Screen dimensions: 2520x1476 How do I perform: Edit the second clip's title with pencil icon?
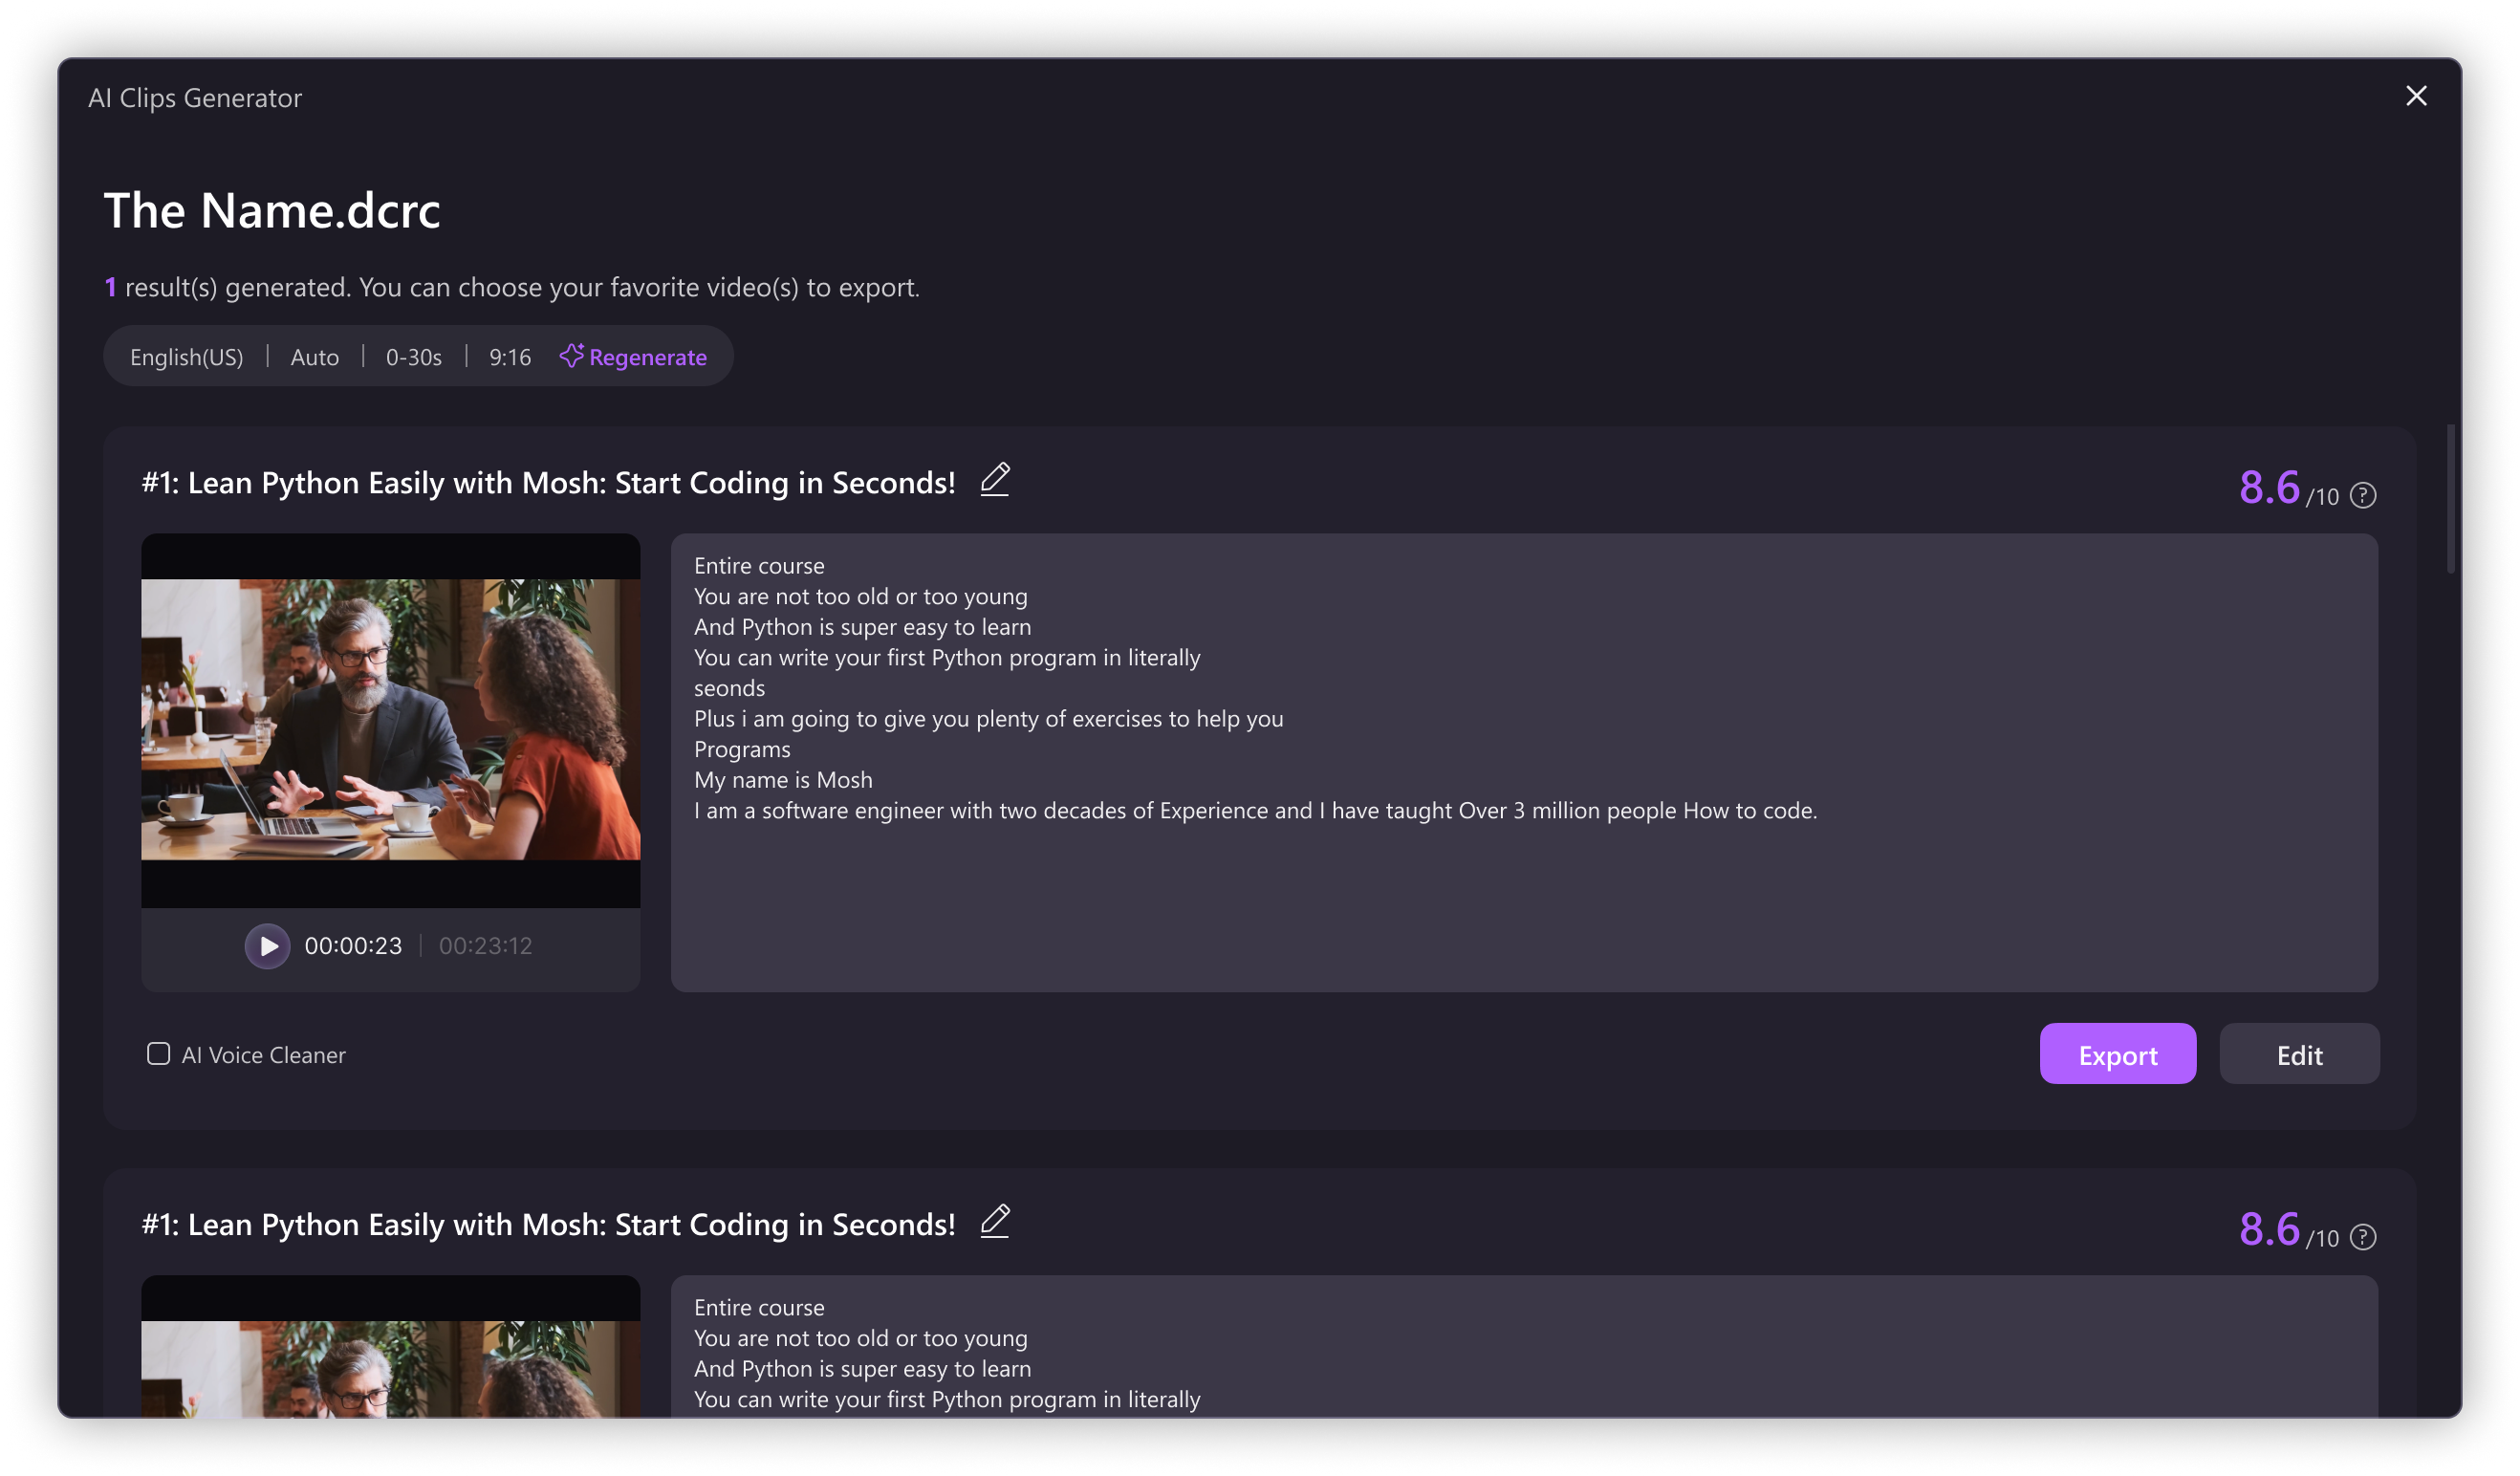click(x=994, y=1222)
